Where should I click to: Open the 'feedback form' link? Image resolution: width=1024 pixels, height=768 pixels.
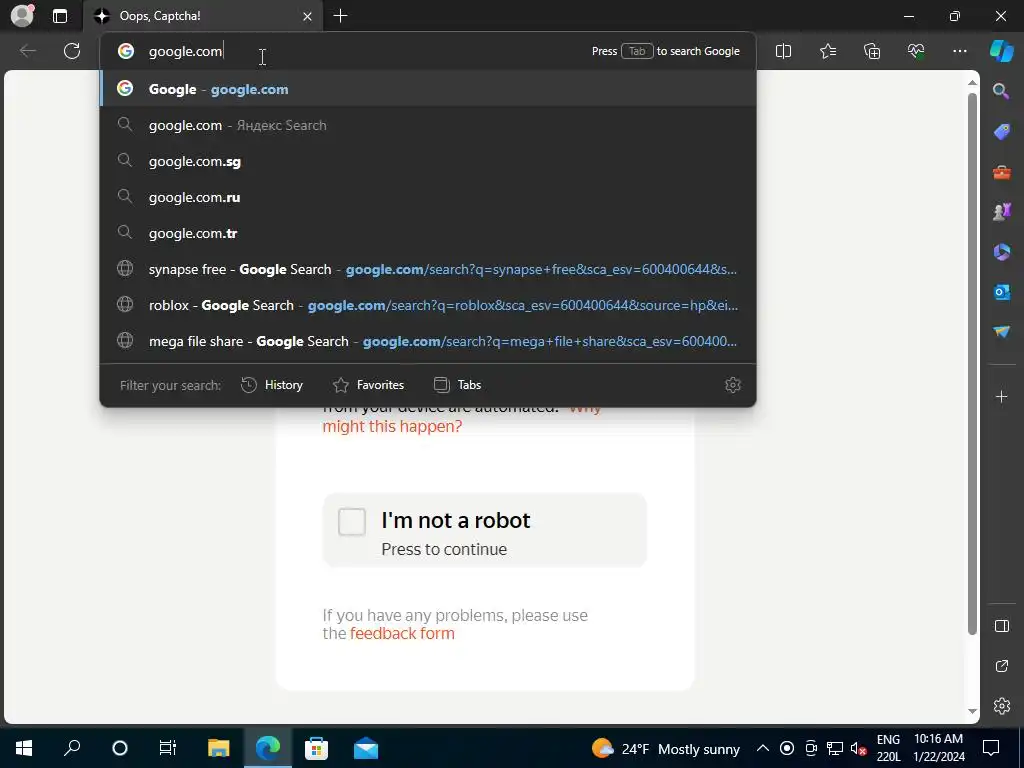pos(402,633)
